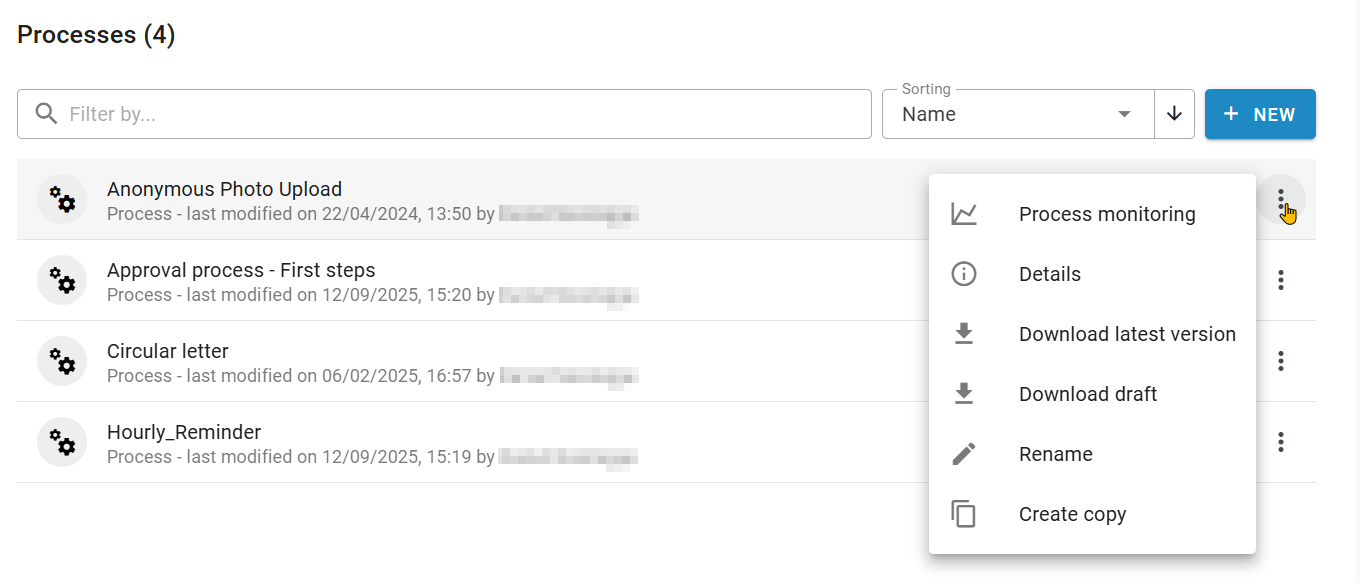
Task: Click the gear icon beside Circular letter
Action: pos(62,361)
